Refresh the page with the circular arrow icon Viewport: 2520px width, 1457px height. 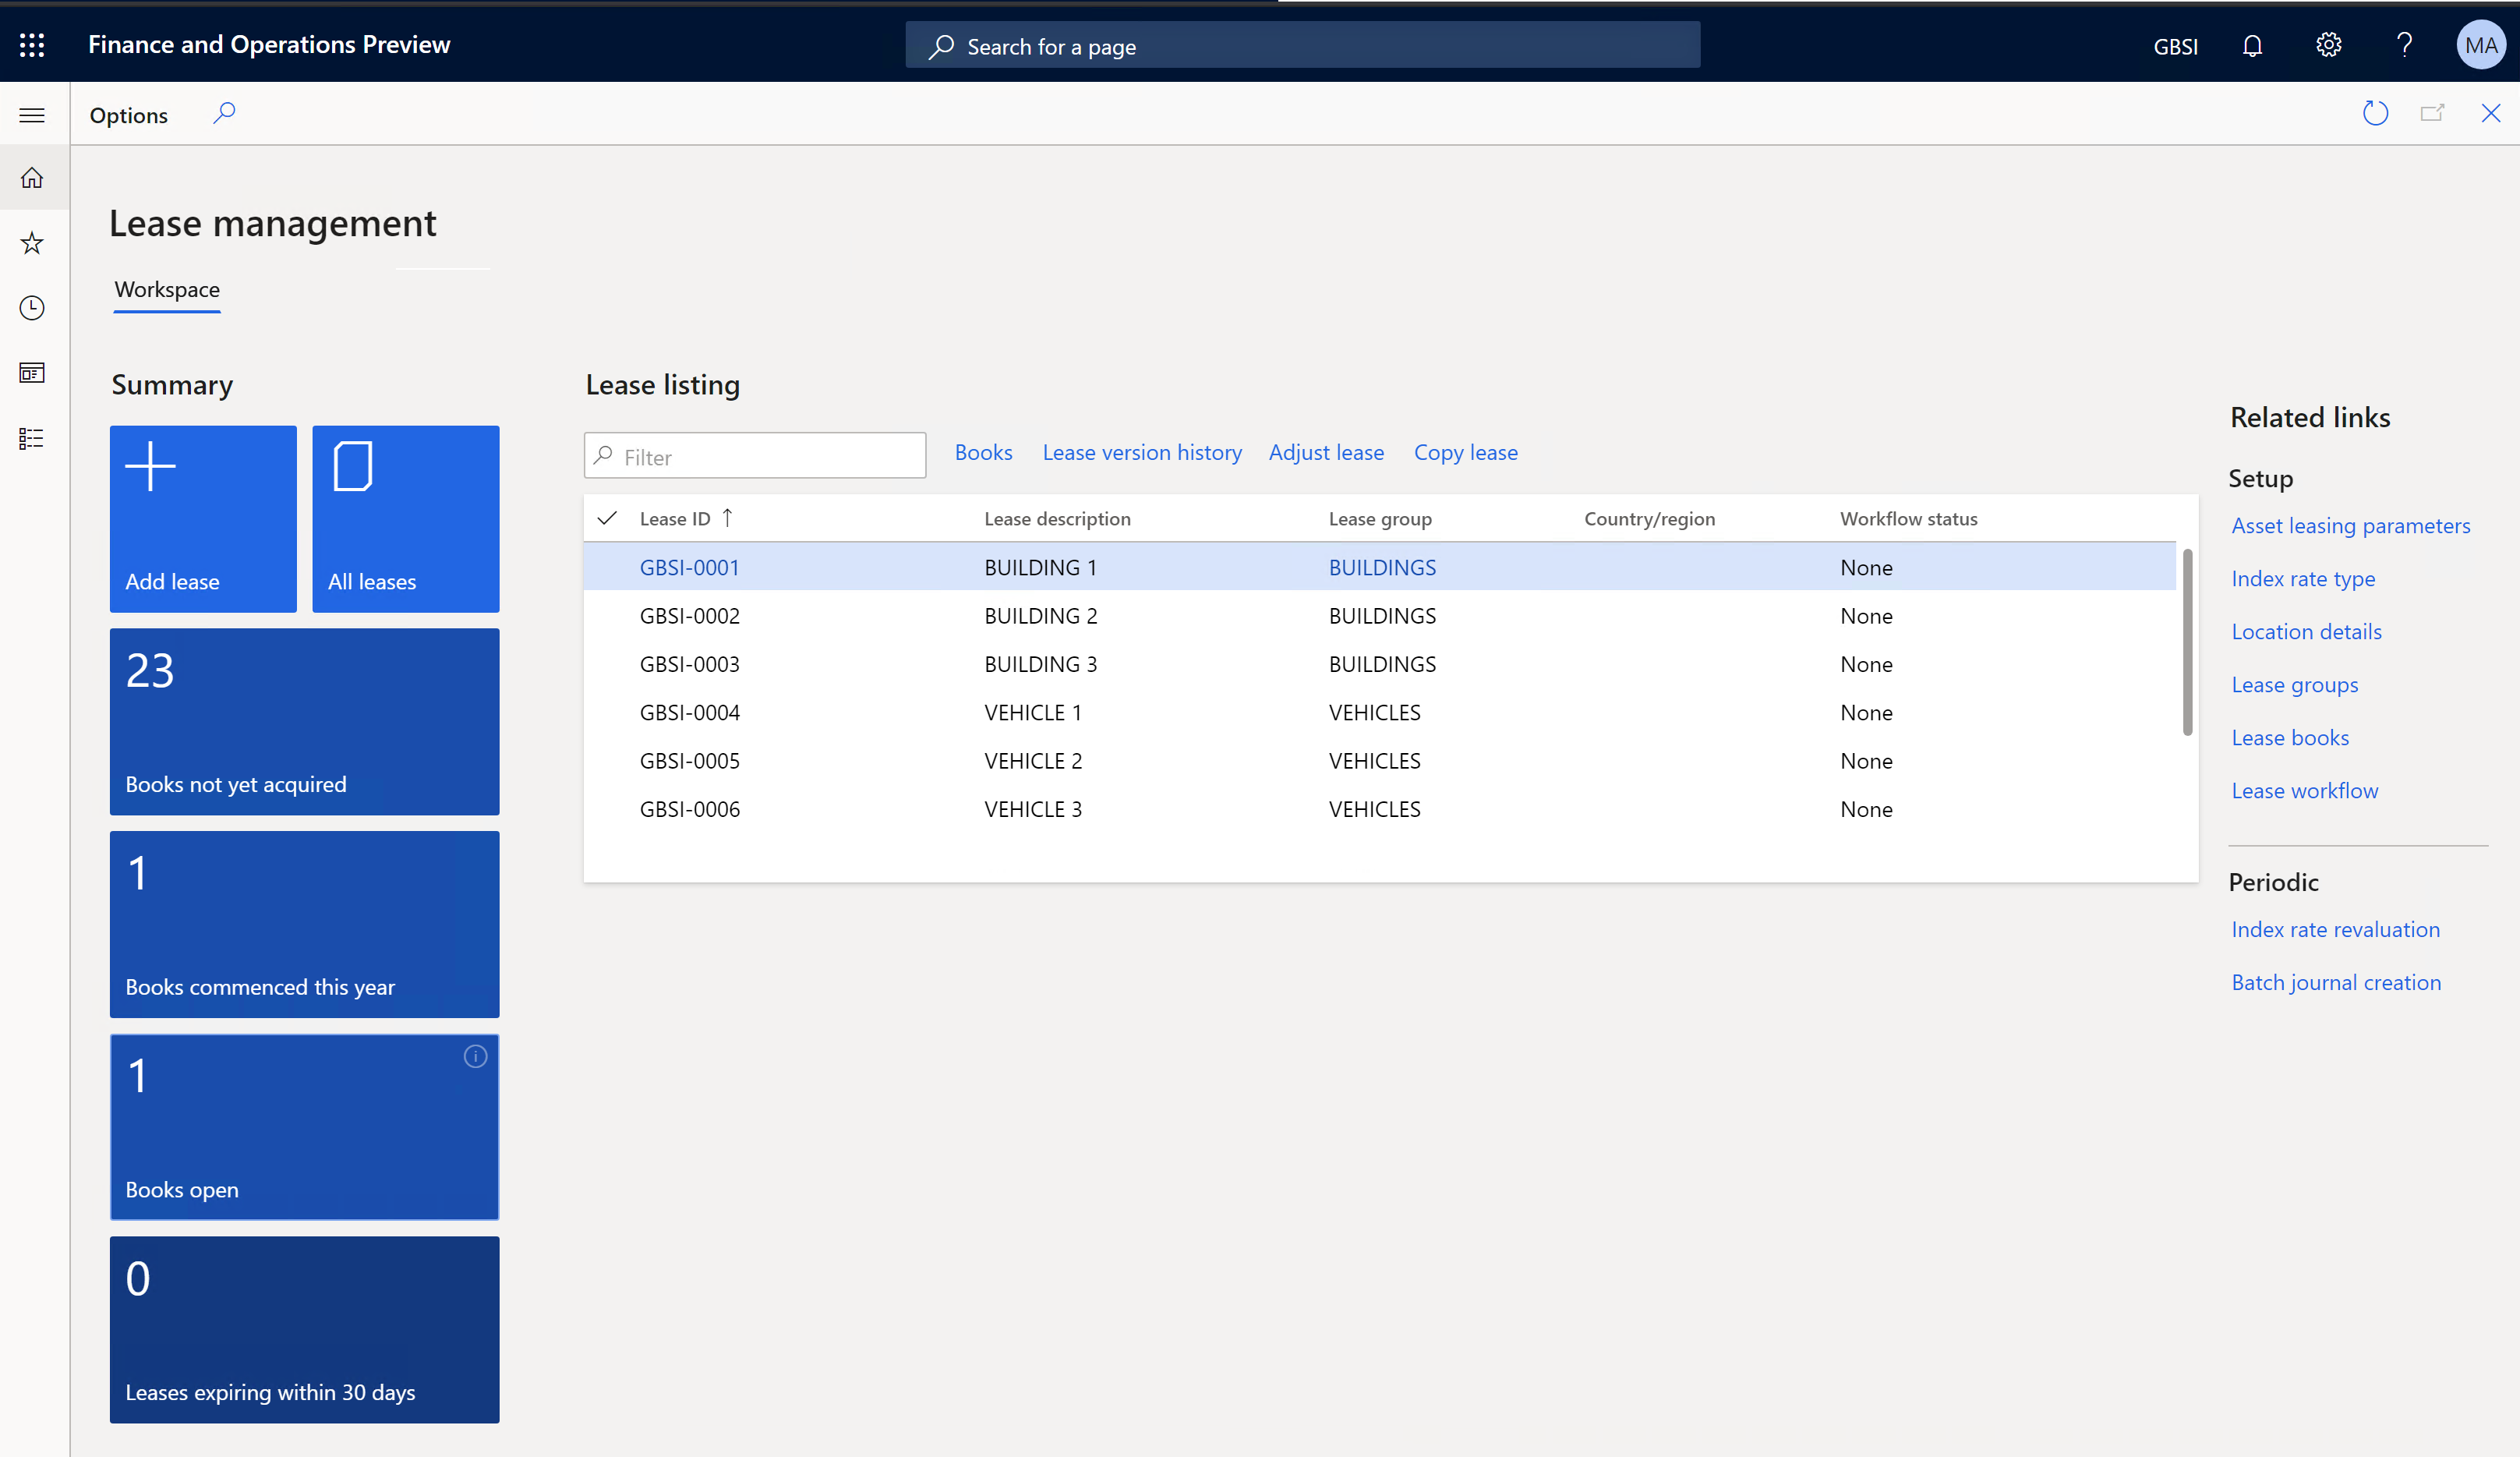(x=2375, y=113)
